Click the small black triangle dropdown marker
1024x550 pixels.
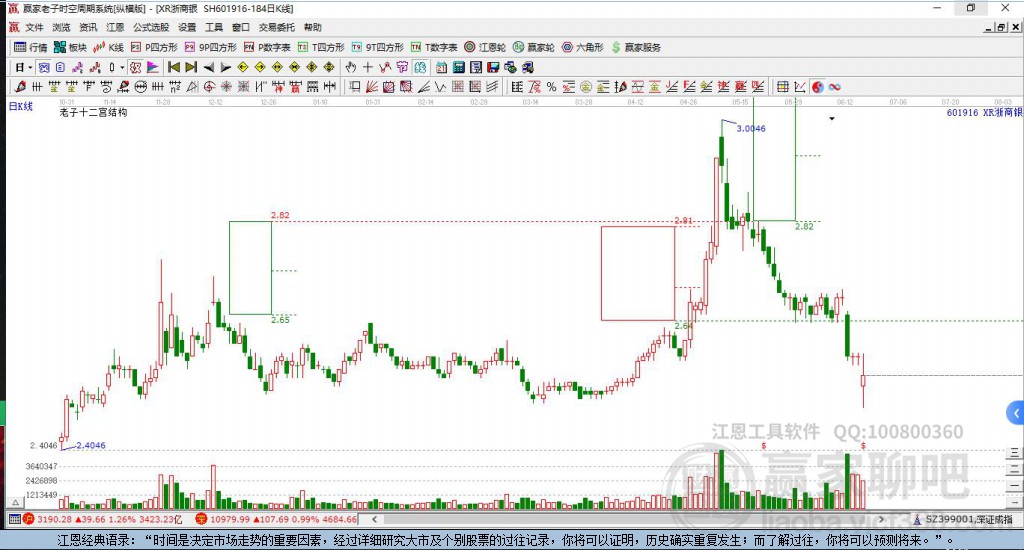[x=832, y=119]
